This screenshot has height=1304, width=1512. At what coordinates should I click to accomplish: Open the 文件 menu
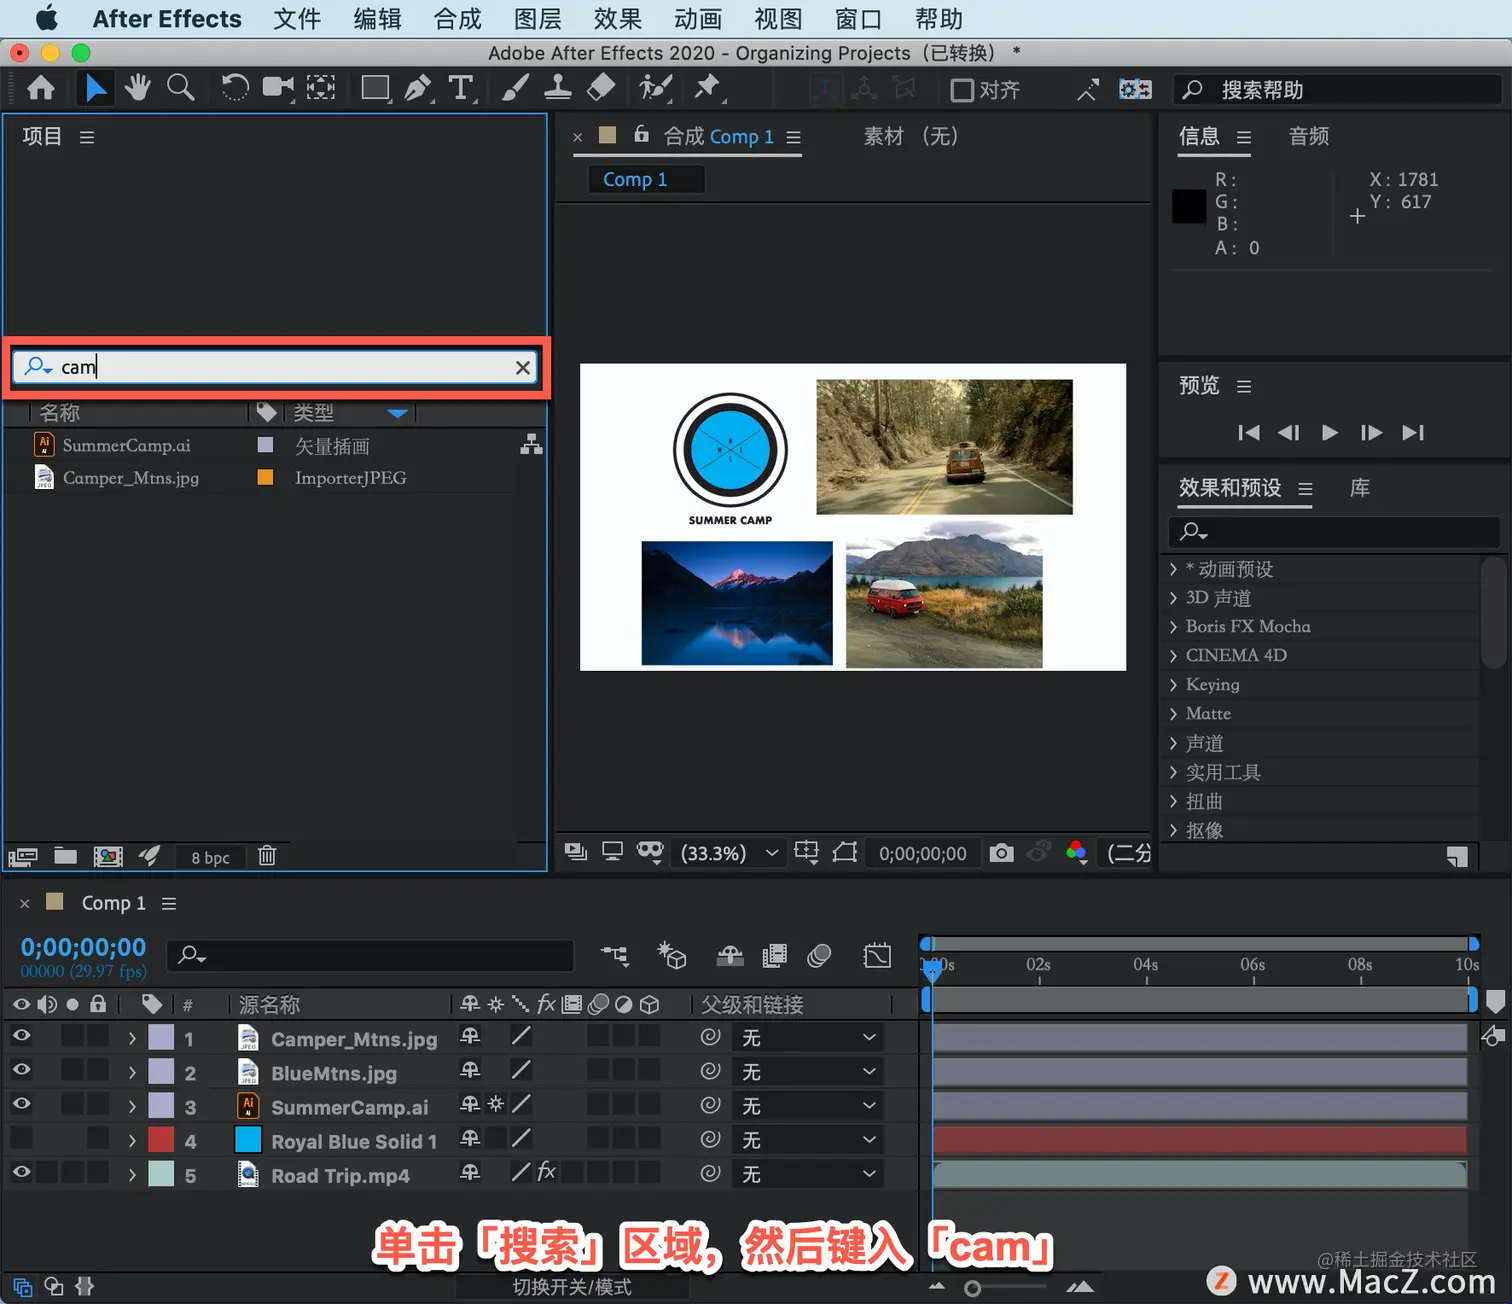(297, 19)
